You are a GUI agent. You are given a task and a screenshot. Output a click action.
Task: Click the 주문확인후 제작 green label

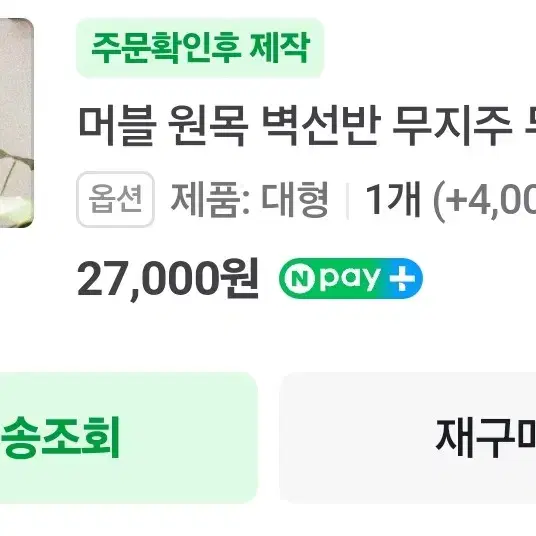pos(200,48)
